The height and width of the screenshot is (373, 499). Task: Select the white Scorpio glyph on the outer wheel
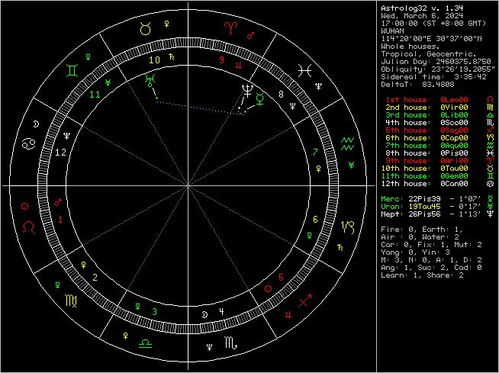coord(230,343)
